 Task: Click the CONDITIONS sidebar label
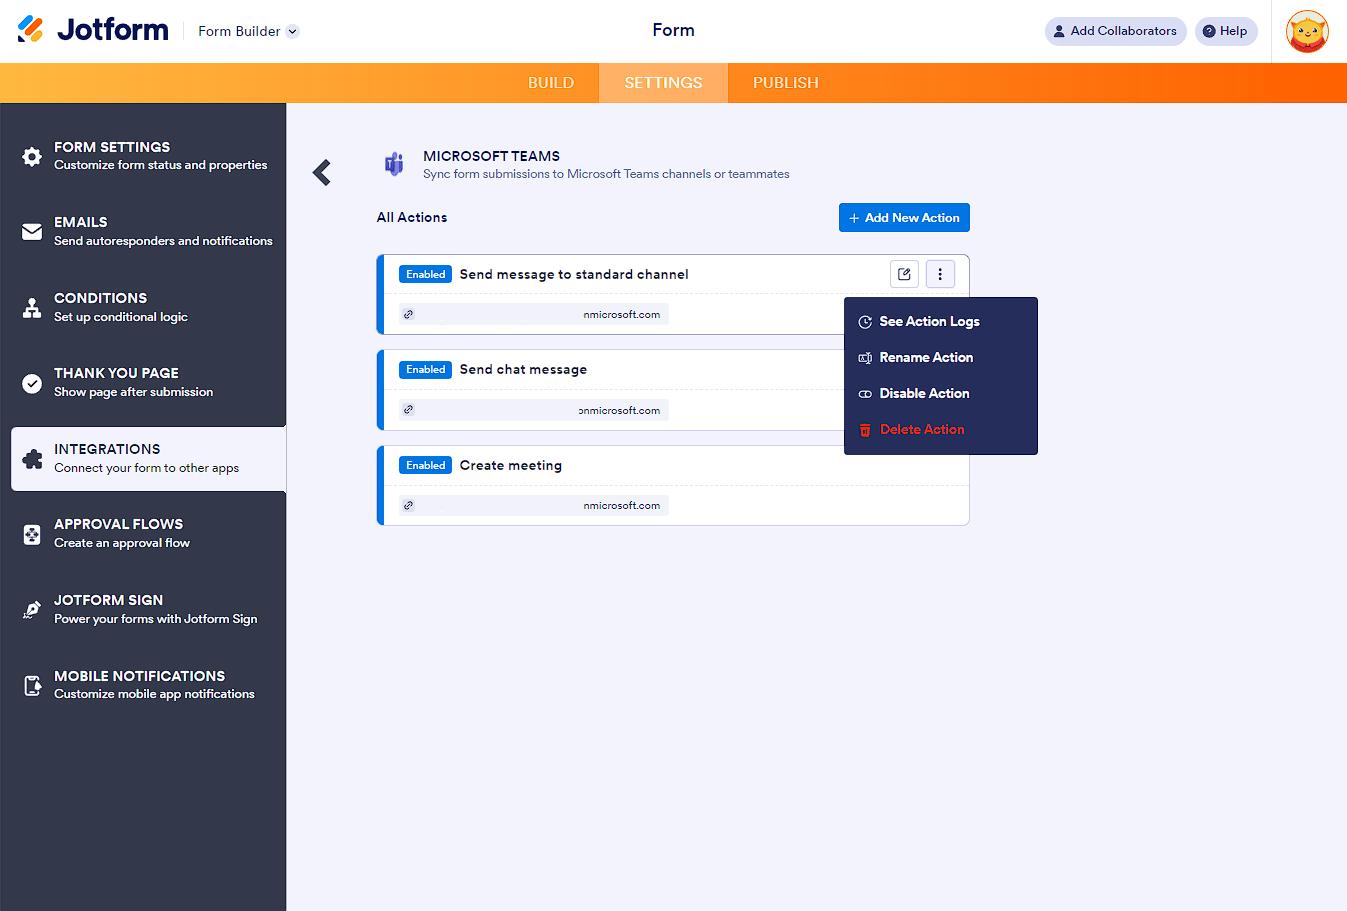click(101, 298)
